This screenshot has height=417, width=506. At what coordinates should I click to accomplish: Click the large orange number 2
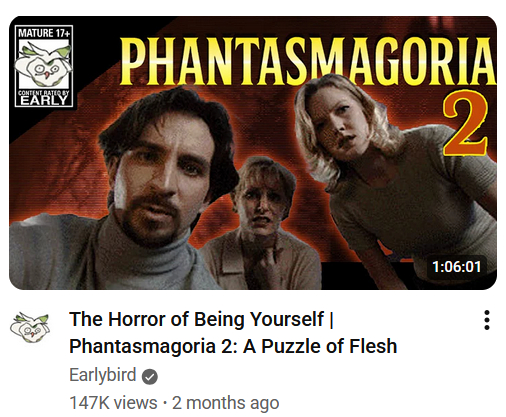point(464,124)
